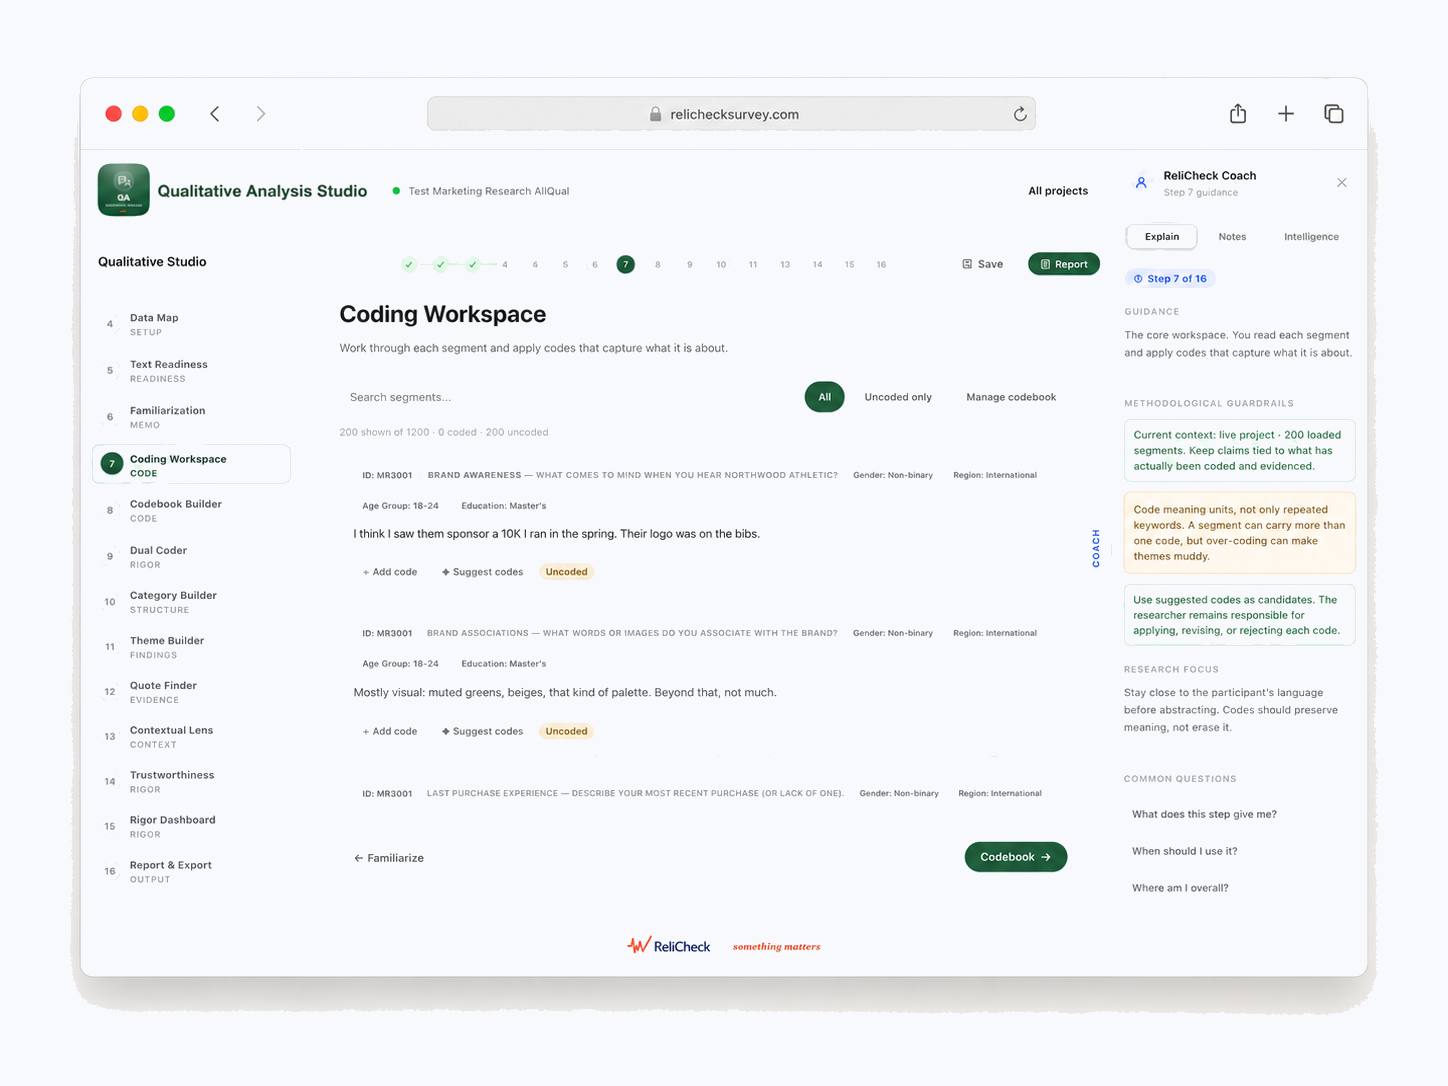Image resolution: width=1448 pixels, height=1086 pixels.
Task: Switch to the Intelligence tab
Action: (x=1311, y=237)
